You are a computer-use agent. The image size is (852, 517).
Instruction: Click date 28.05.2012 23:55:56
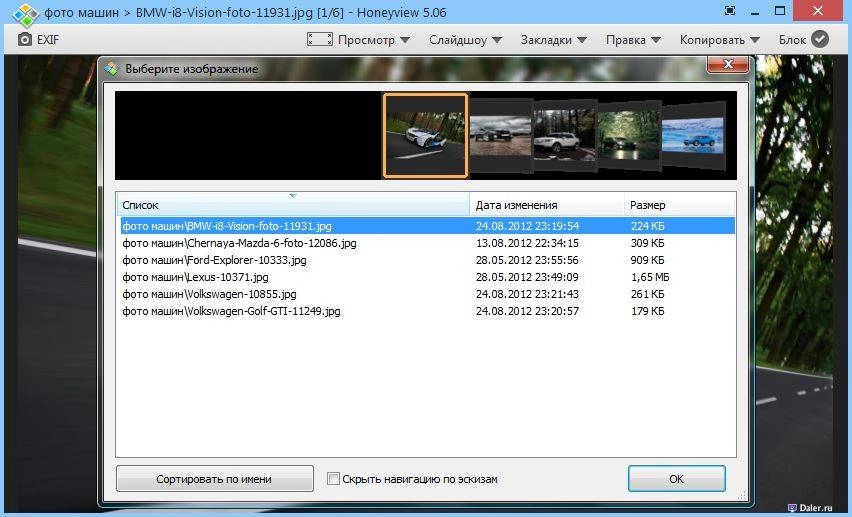(x=527, y=260)
